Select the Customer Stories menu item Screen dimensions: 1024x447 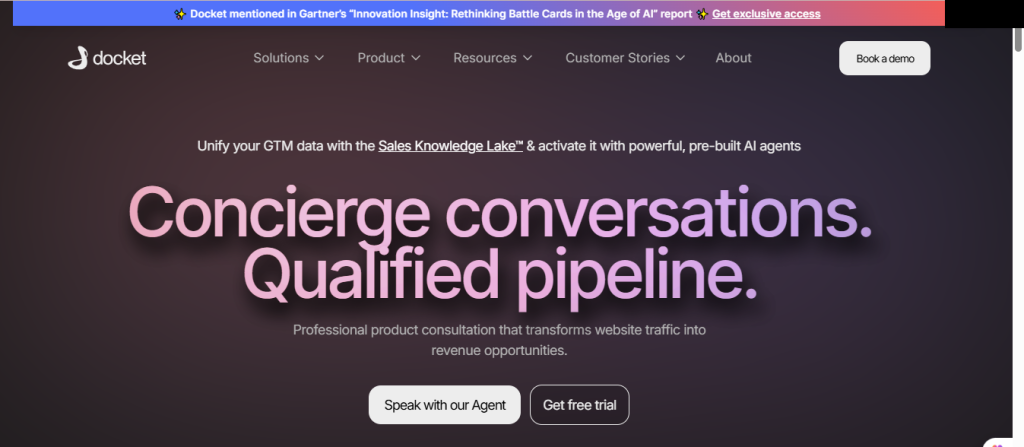[x=617, y=58]
